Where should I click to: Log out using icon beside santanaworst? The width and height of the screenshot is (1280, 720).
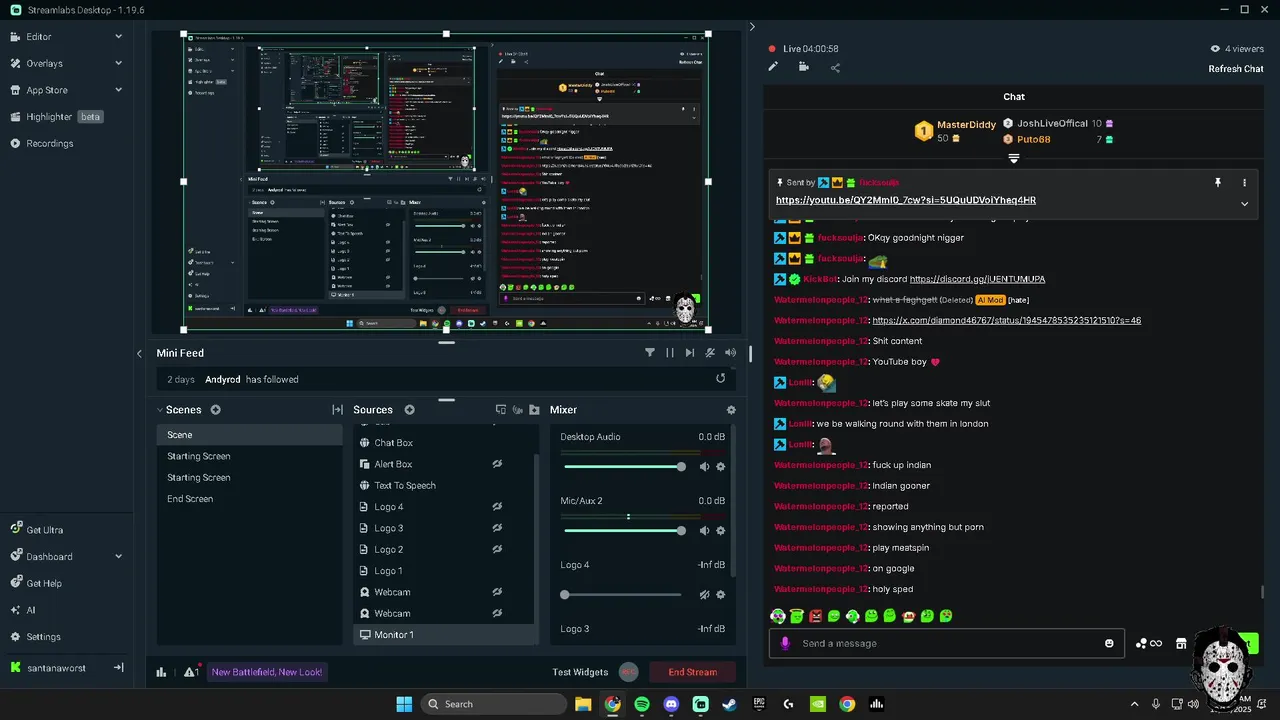pos(118,667)
